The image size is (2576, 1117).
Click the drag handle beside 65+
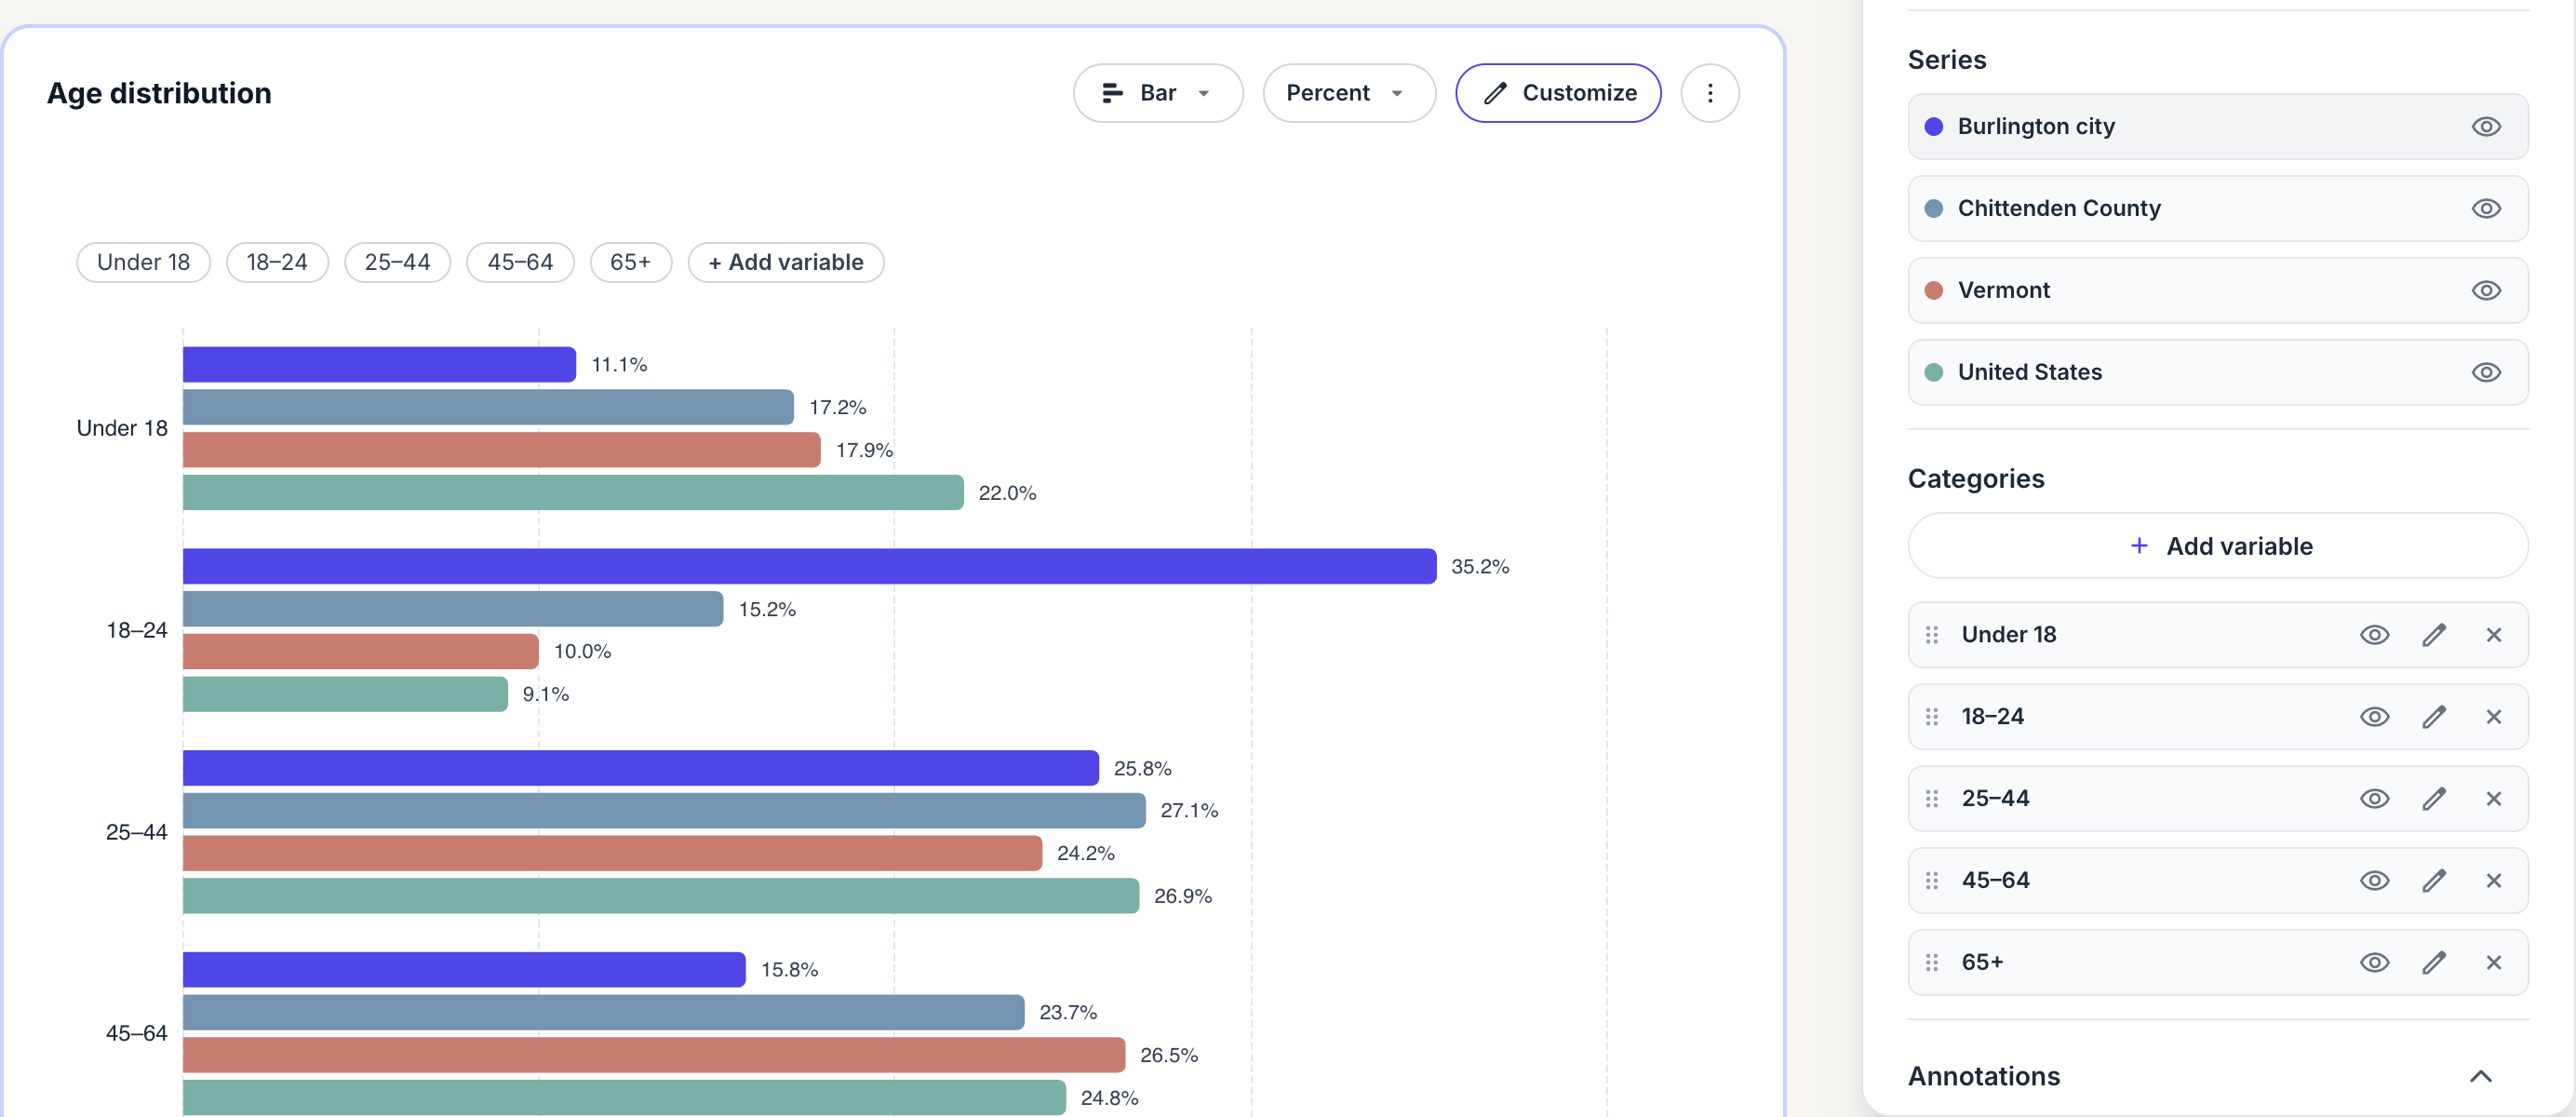coord(1932,963)
